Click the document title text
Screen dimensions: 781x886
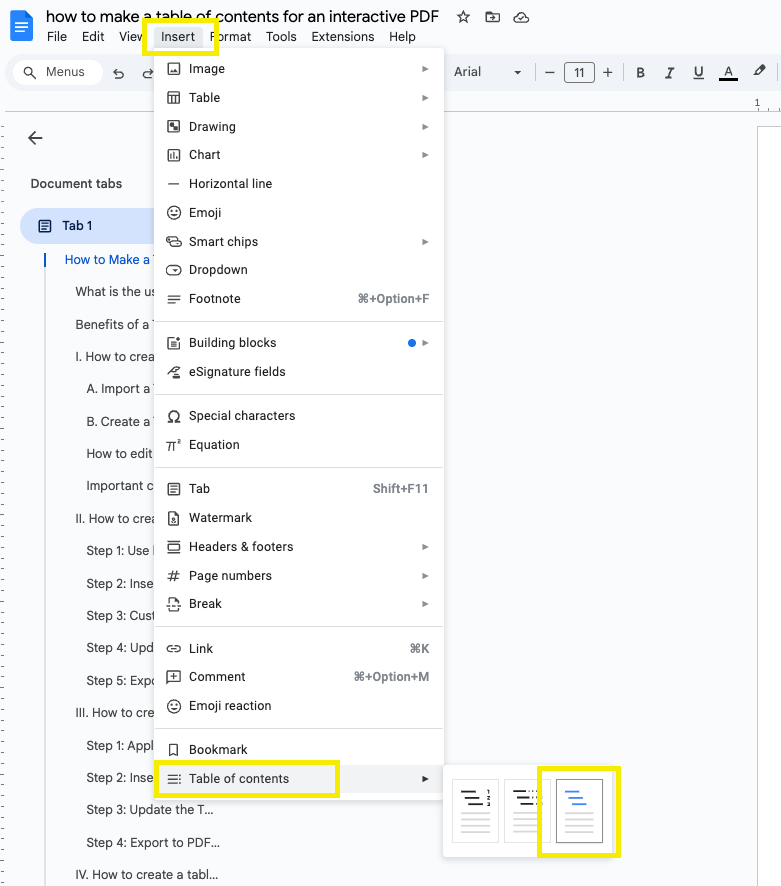click(242, 16)
